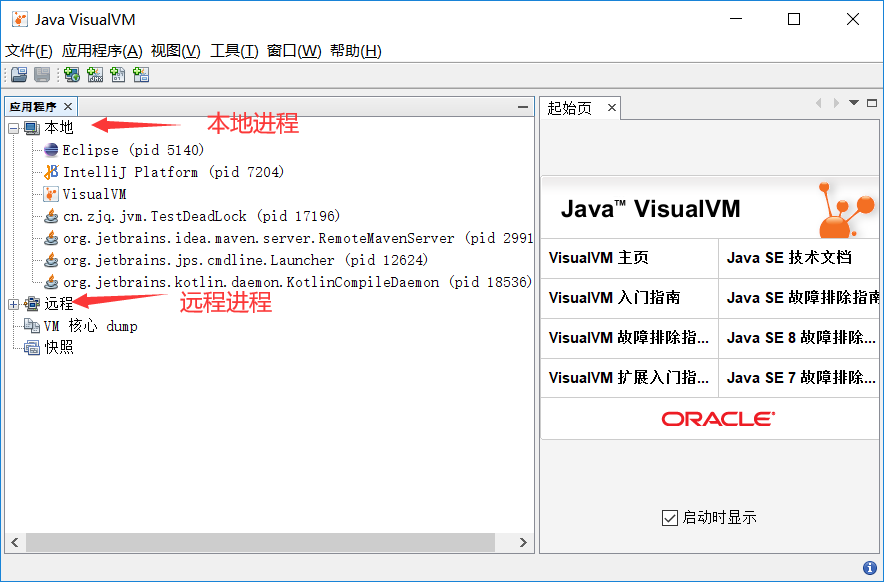Open the 文件(F) menu

[x=29, y=51]
